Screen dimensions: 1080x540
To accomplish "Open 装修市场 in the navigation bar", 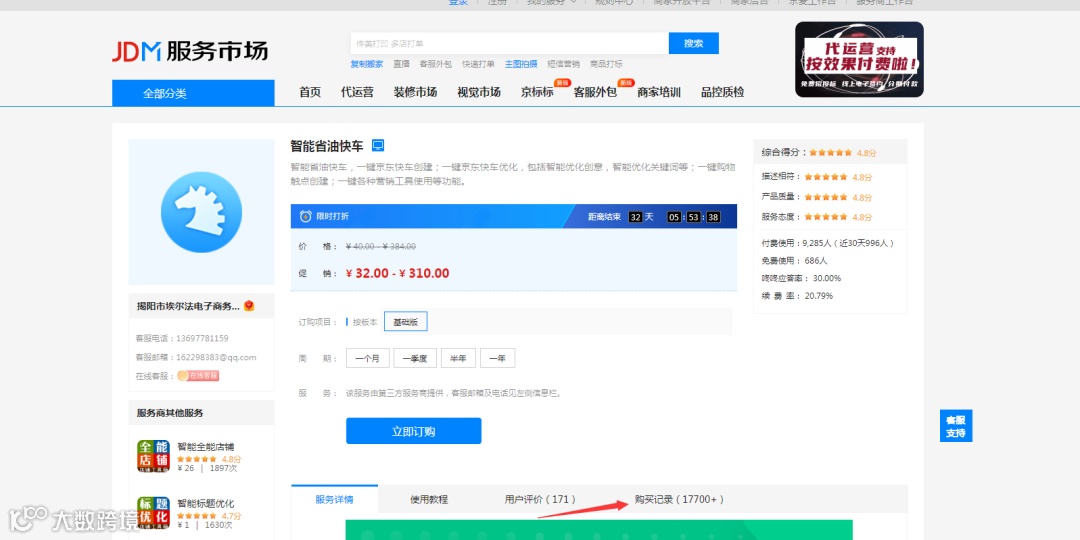I will (415, 92).
